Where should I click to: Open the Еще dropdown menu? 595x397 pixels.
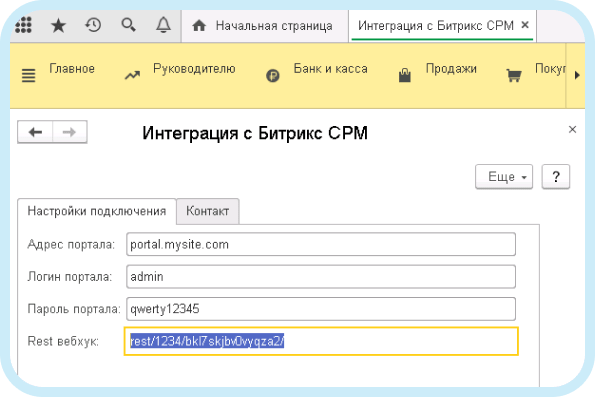[x=504, y=176]
